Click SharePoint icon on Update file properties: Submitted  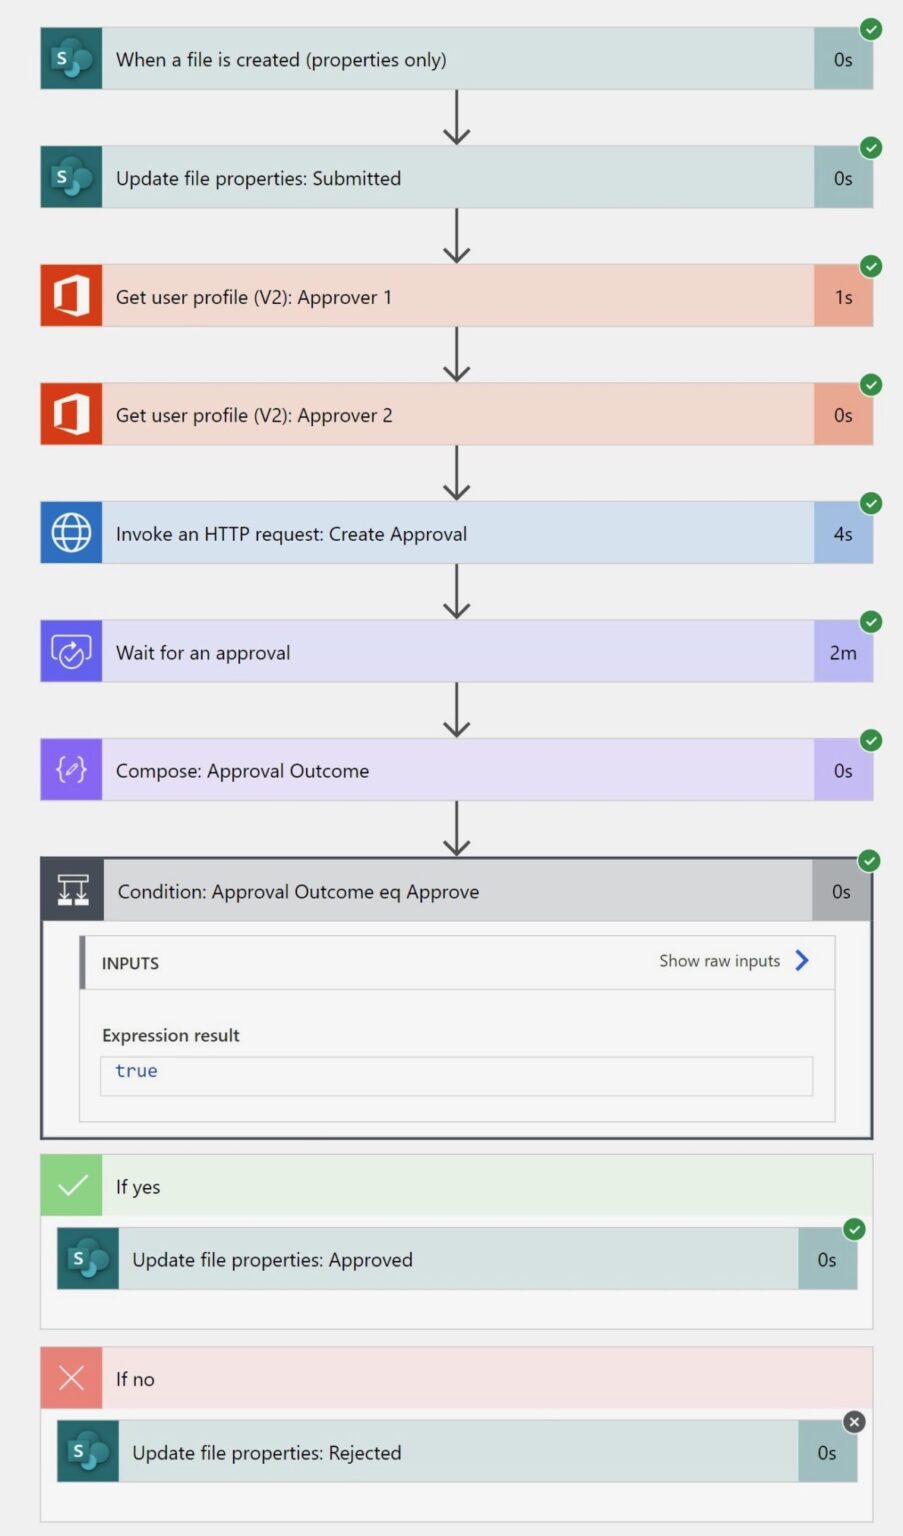click(71, 178)
